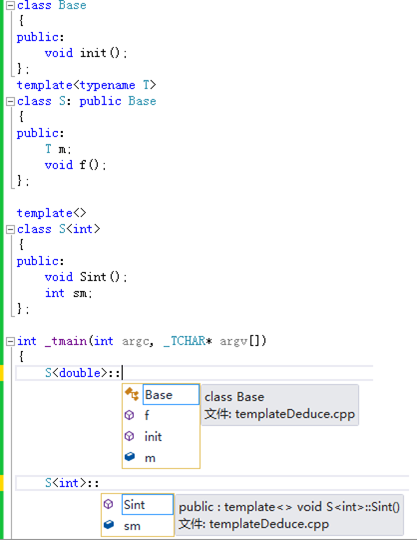
Task: Click 'Base' in 'class S: public Base'
Action: click(142, 101)
